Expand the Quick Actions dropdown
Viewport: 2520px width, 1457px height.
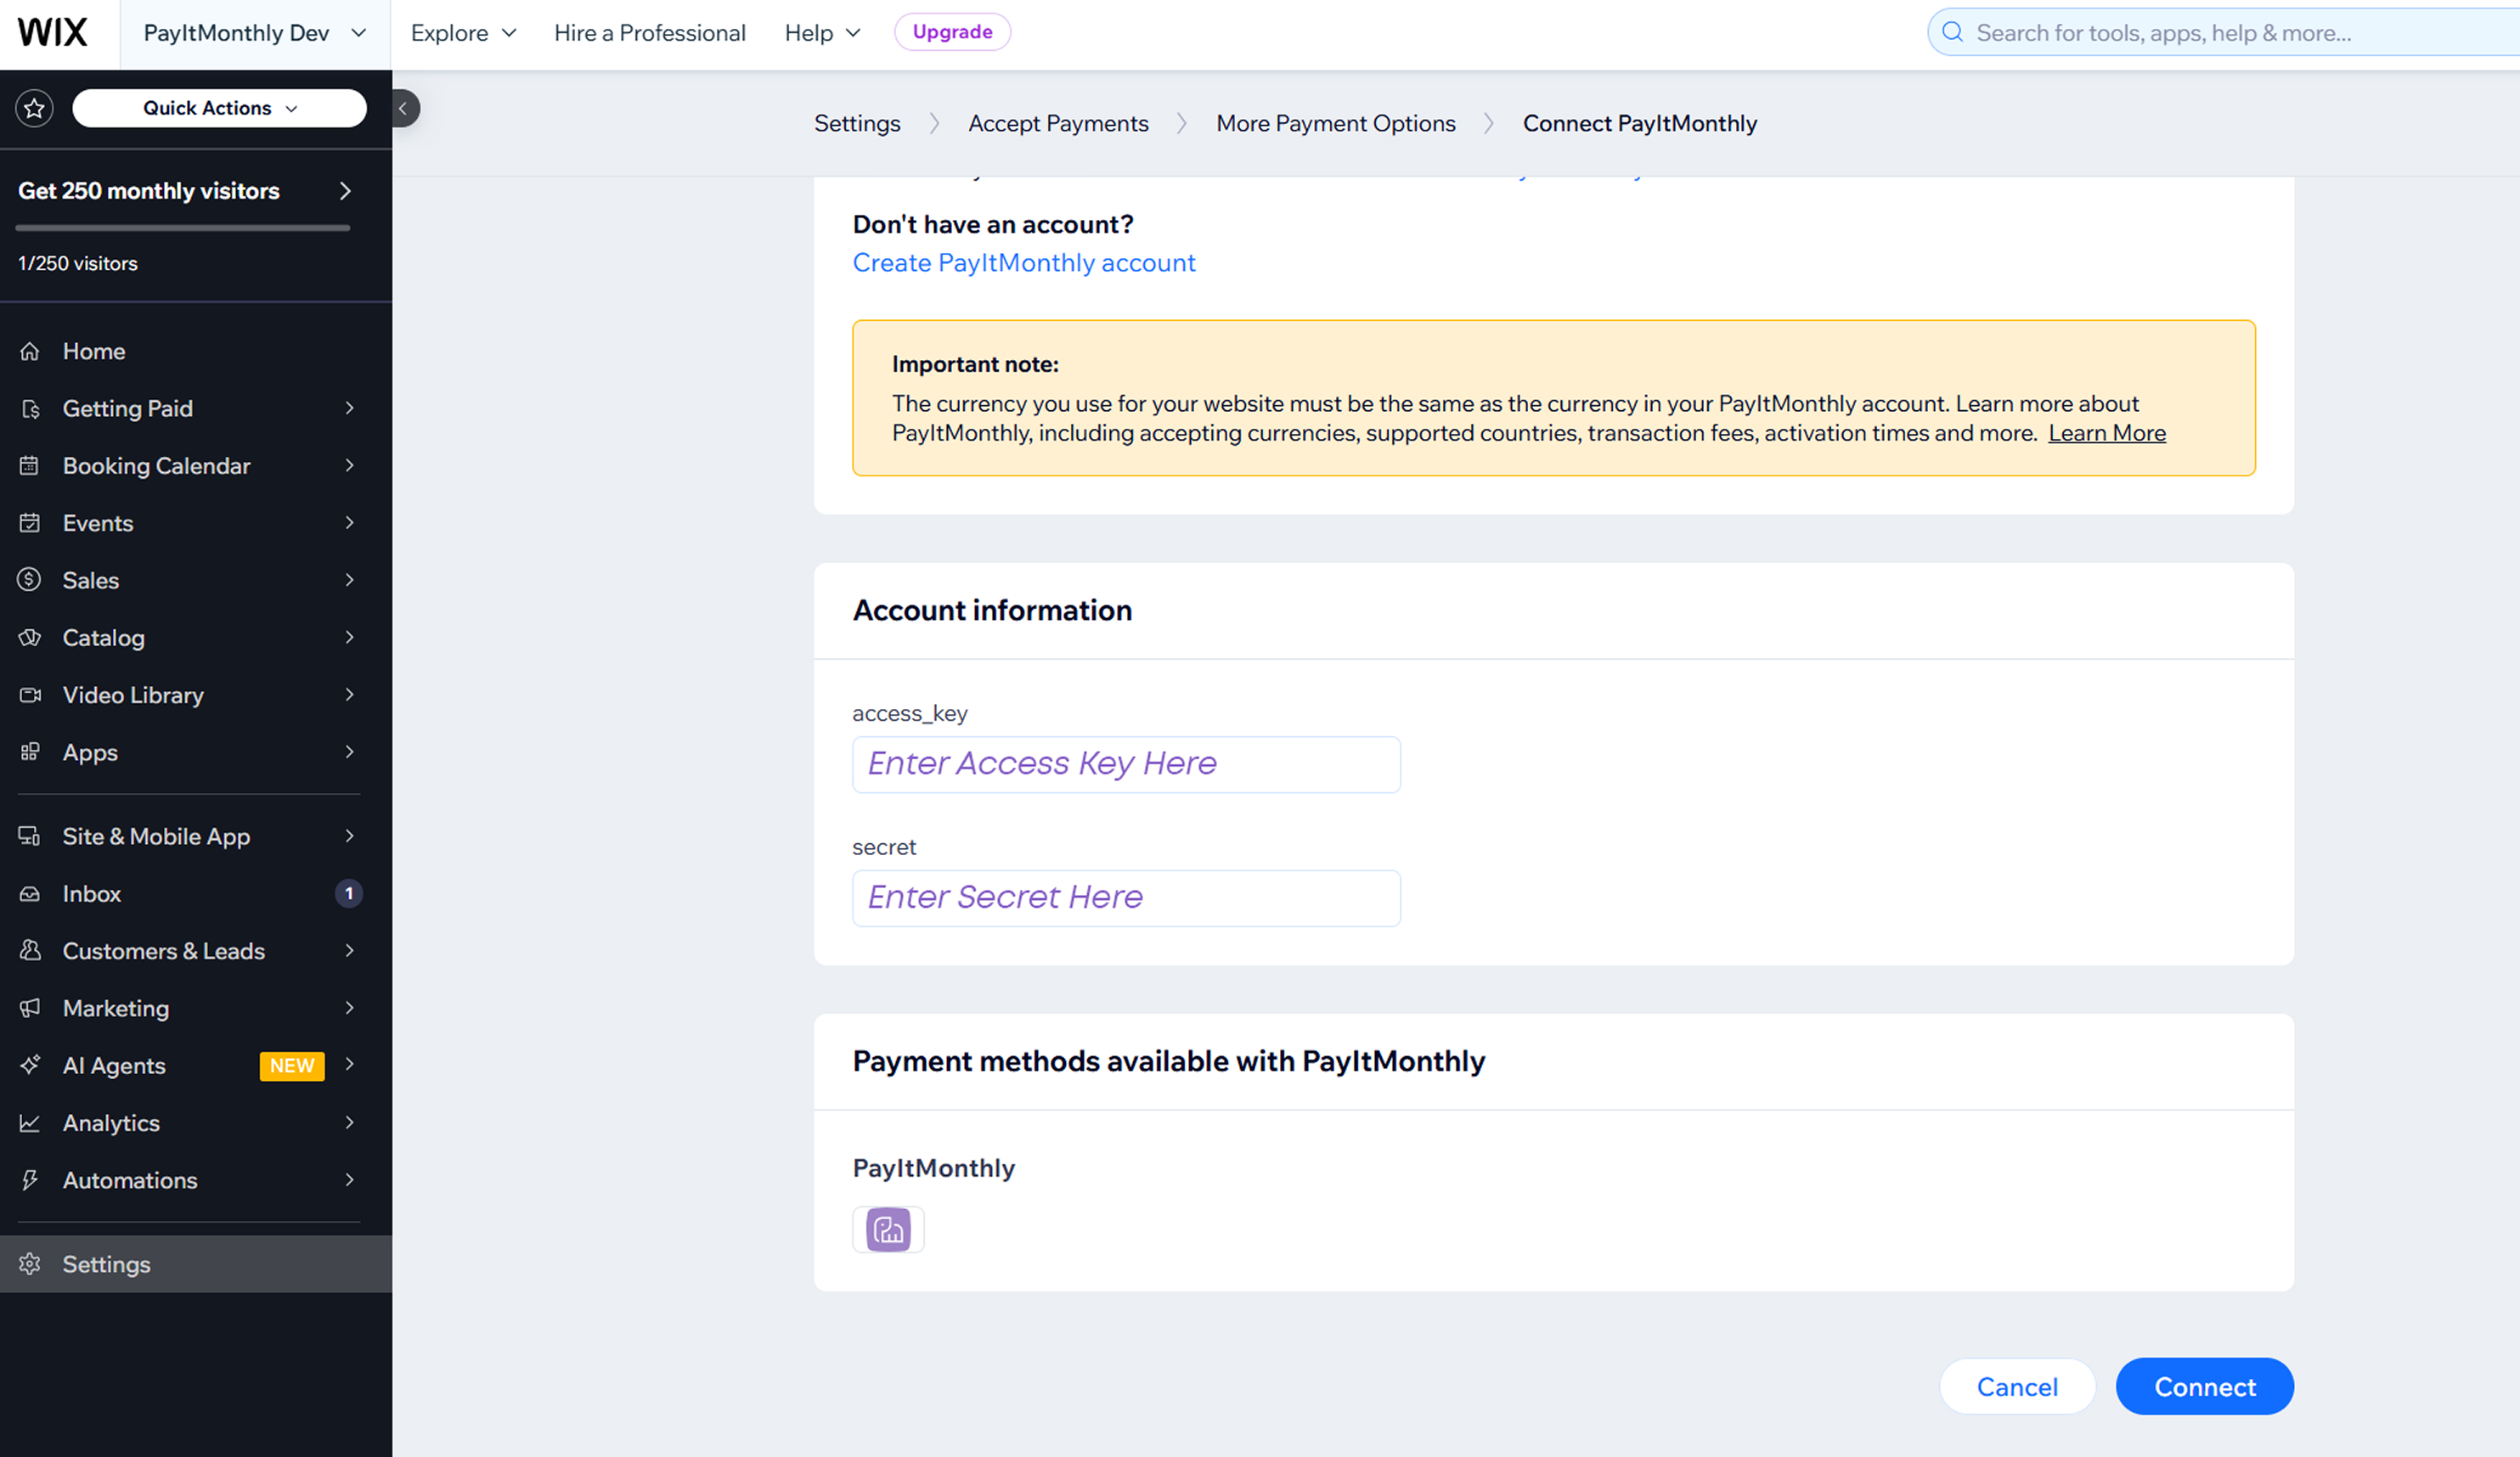pos(220,108)
